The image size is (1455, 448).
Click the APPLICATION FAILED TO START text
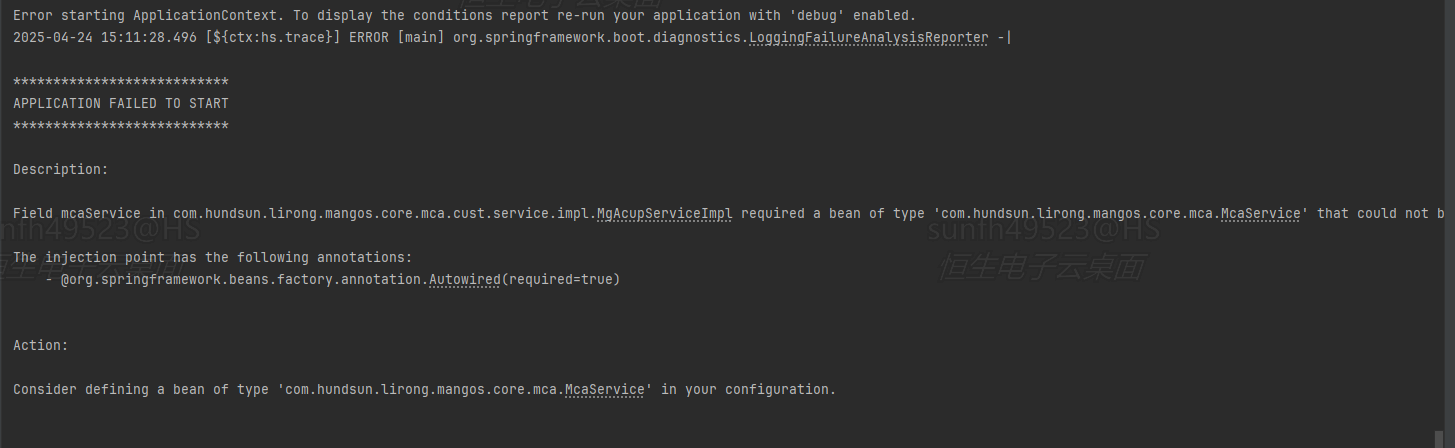pyautogui.click(x=120, y=103)
